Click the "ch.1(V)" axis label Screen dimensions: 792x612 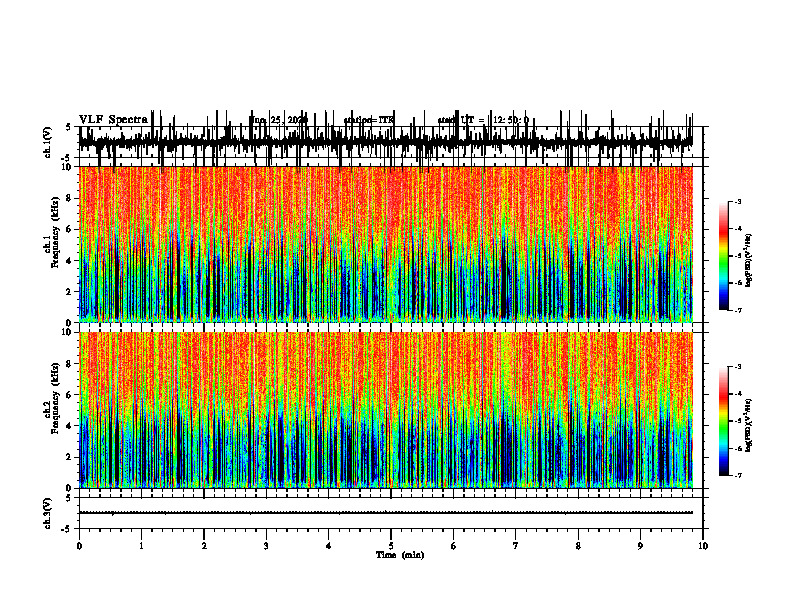click(48, 142)
